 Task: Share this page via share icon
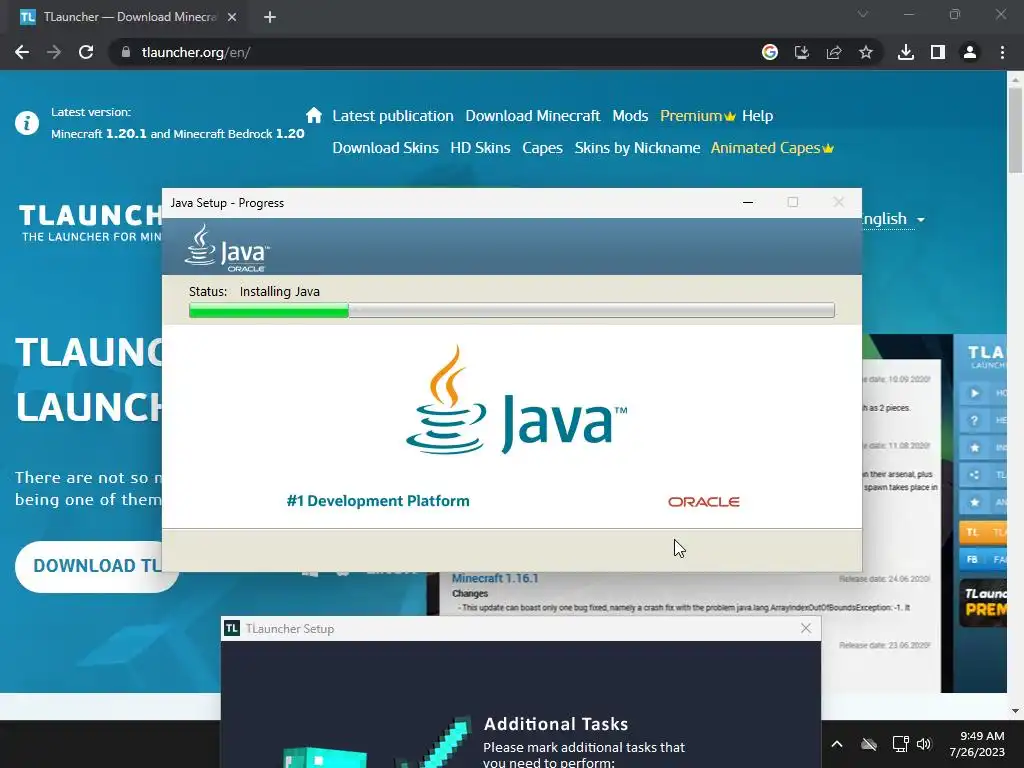pyautogui.click(x=834, y=52)
